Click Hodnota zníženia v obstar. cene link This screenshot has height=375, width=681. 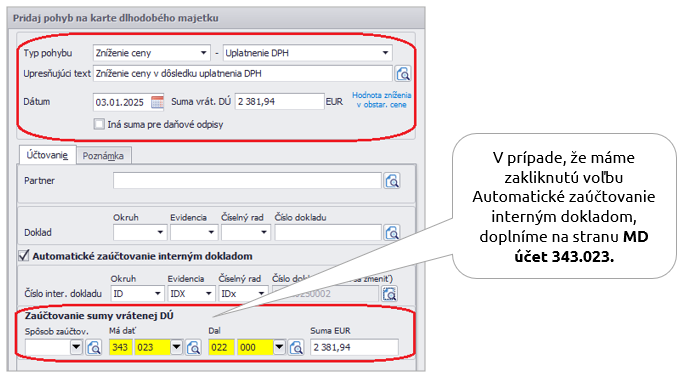point(381,100)
